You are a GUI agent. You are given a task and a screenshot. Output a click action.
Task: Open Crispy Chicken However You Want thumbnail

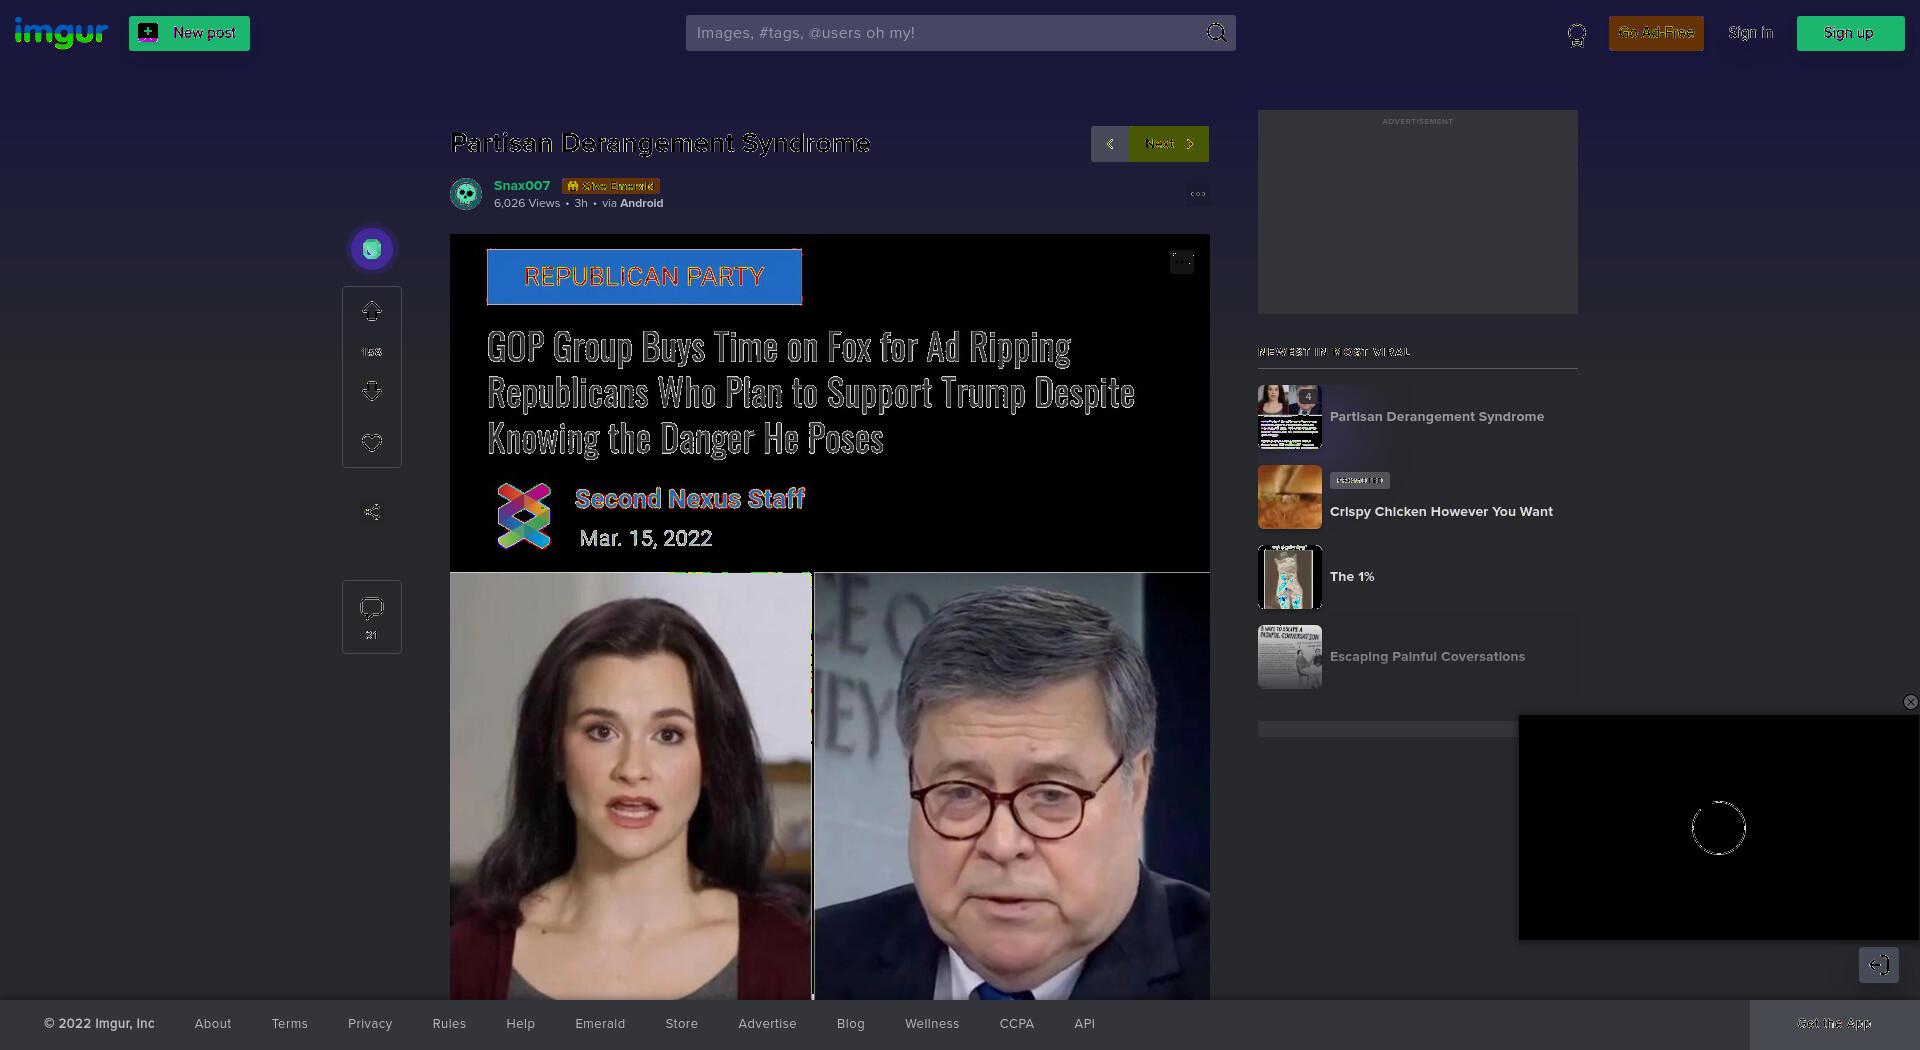1290,497
